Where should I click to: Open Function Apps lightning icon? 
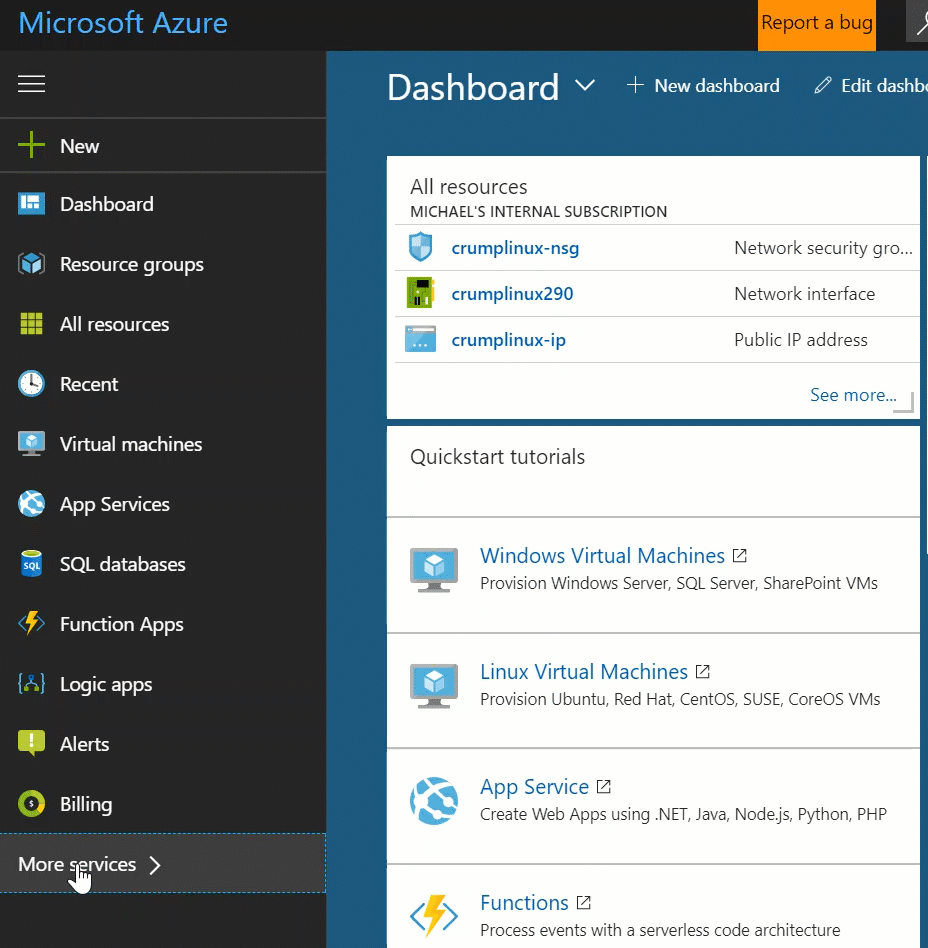(32, 624)
